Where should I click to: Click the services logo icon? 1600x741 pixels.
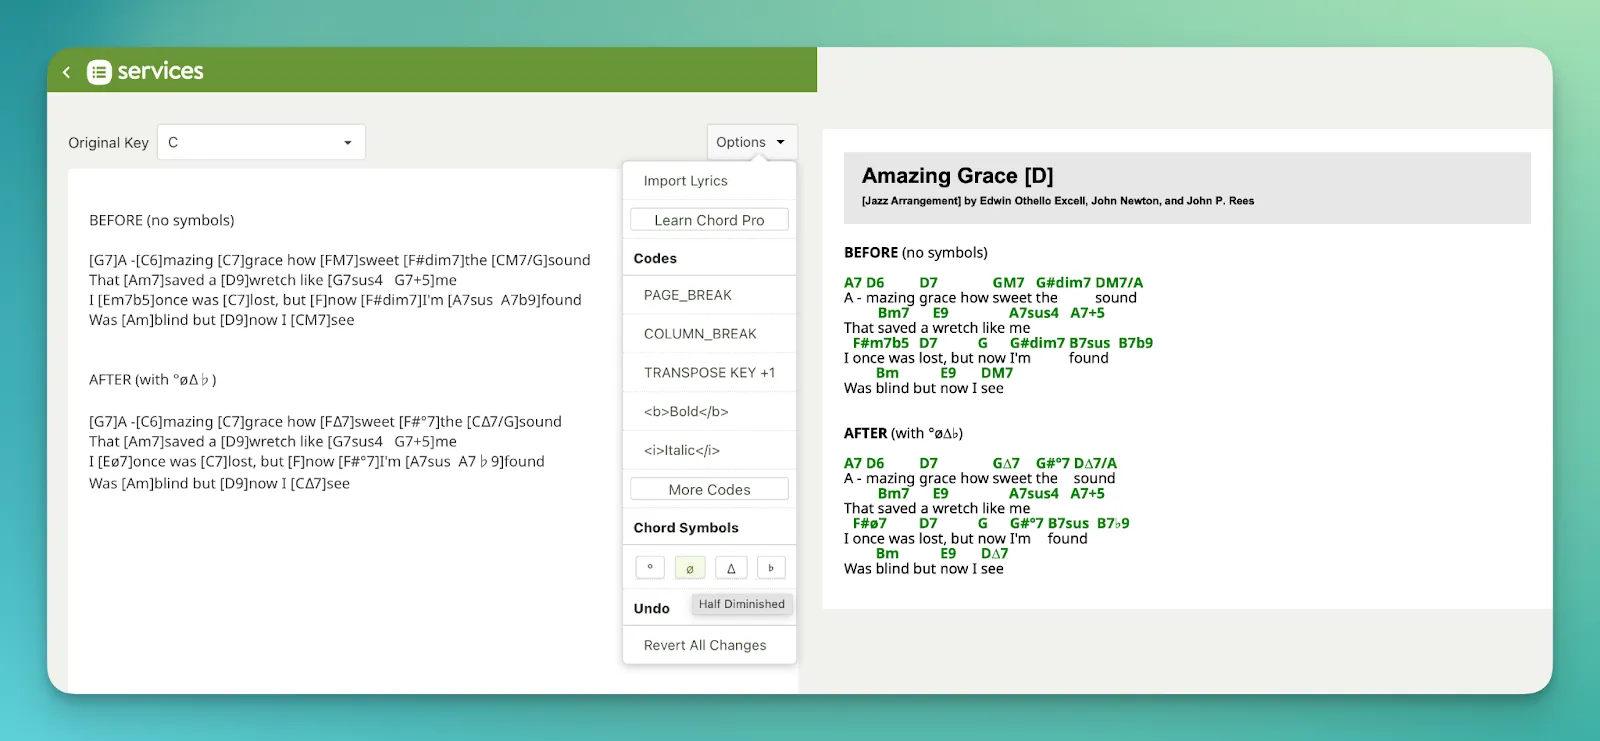pos(99,72)
